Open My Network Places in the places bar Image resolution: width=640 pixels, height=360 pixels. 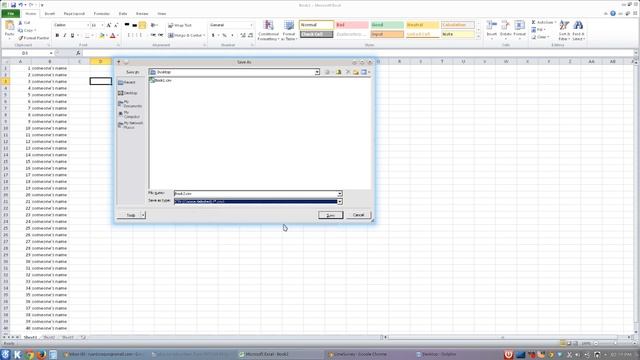click(x=131, y=125)
